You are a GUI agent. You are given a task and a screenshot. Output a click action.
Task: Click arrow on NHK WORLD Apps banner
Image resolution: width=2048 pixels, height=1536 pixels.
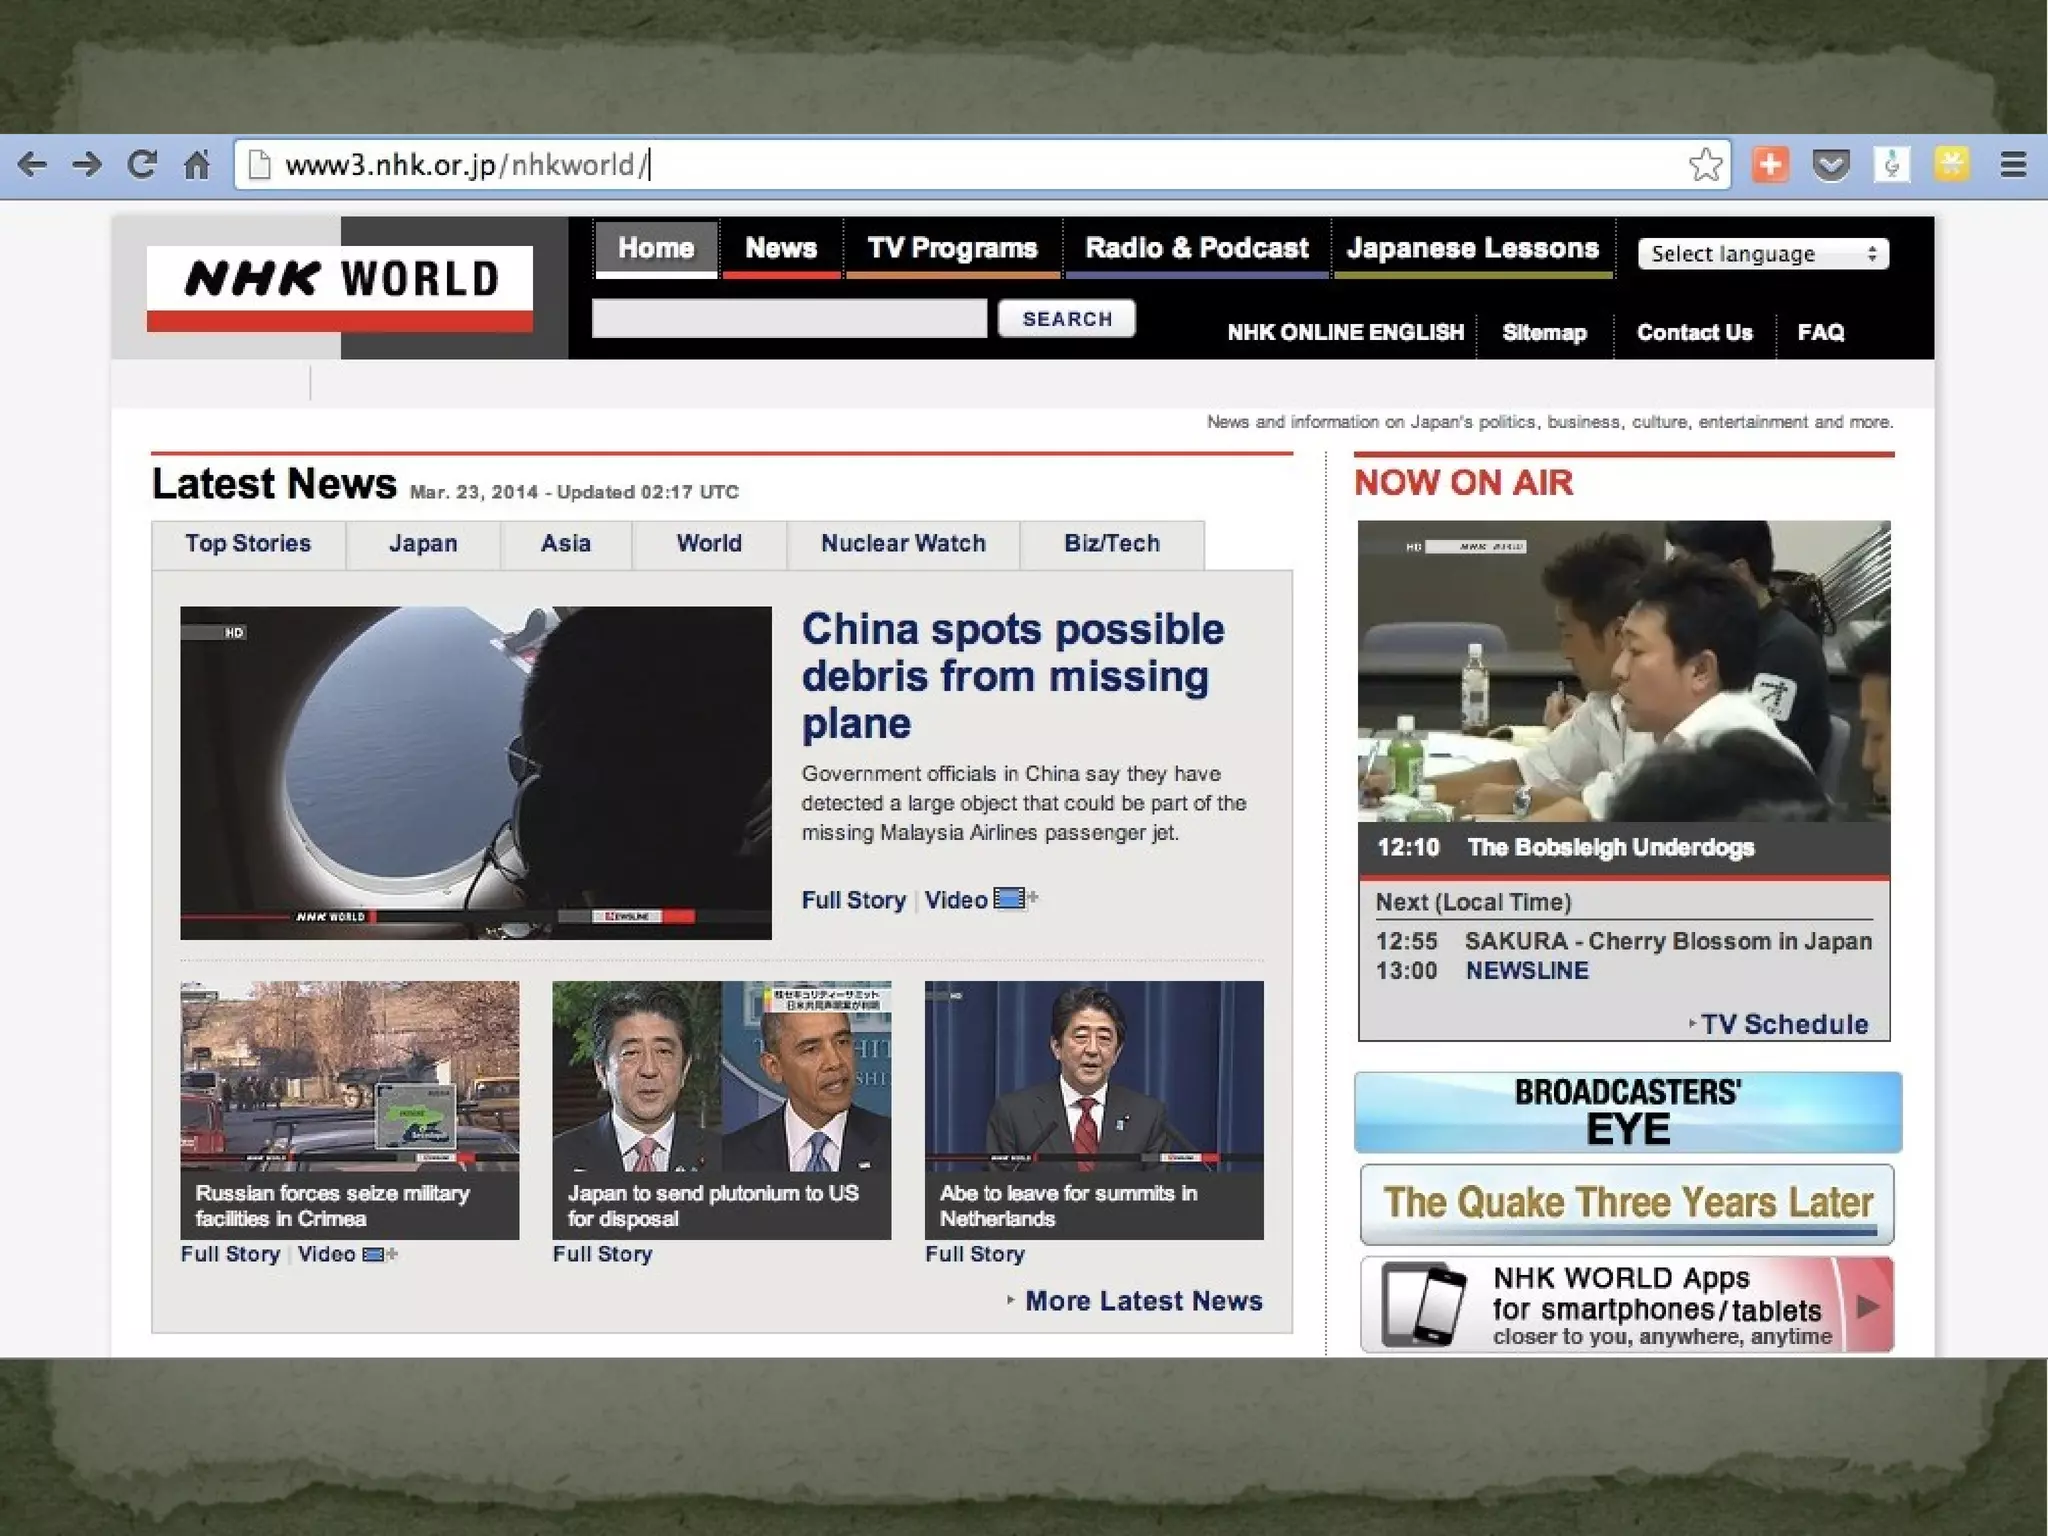1866,1306
